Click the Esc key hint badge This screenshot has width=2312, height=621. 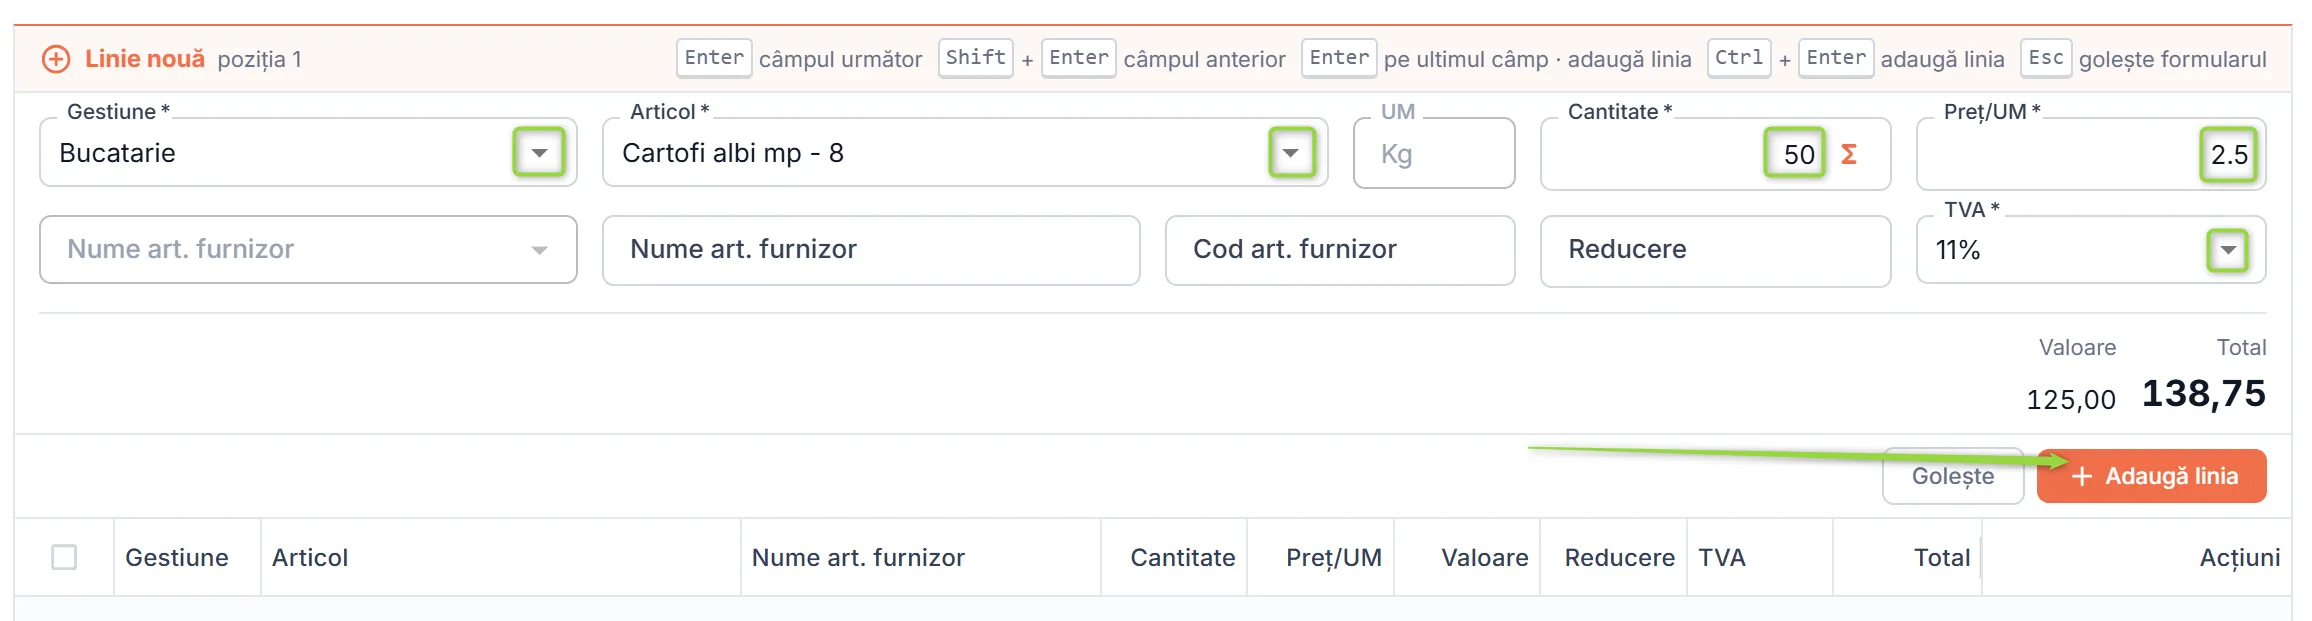click(x=2046, y=58)
